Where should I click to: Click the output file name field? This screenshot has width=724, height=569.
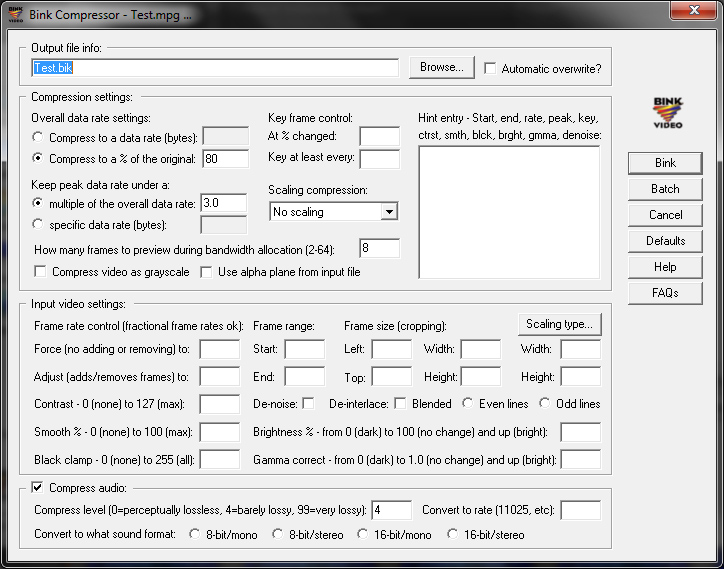215,68
